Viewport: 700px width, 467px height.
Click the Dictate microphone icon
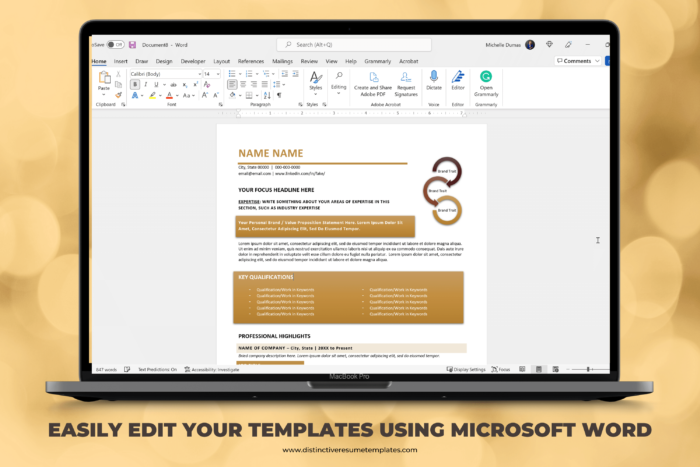(434, 77)
